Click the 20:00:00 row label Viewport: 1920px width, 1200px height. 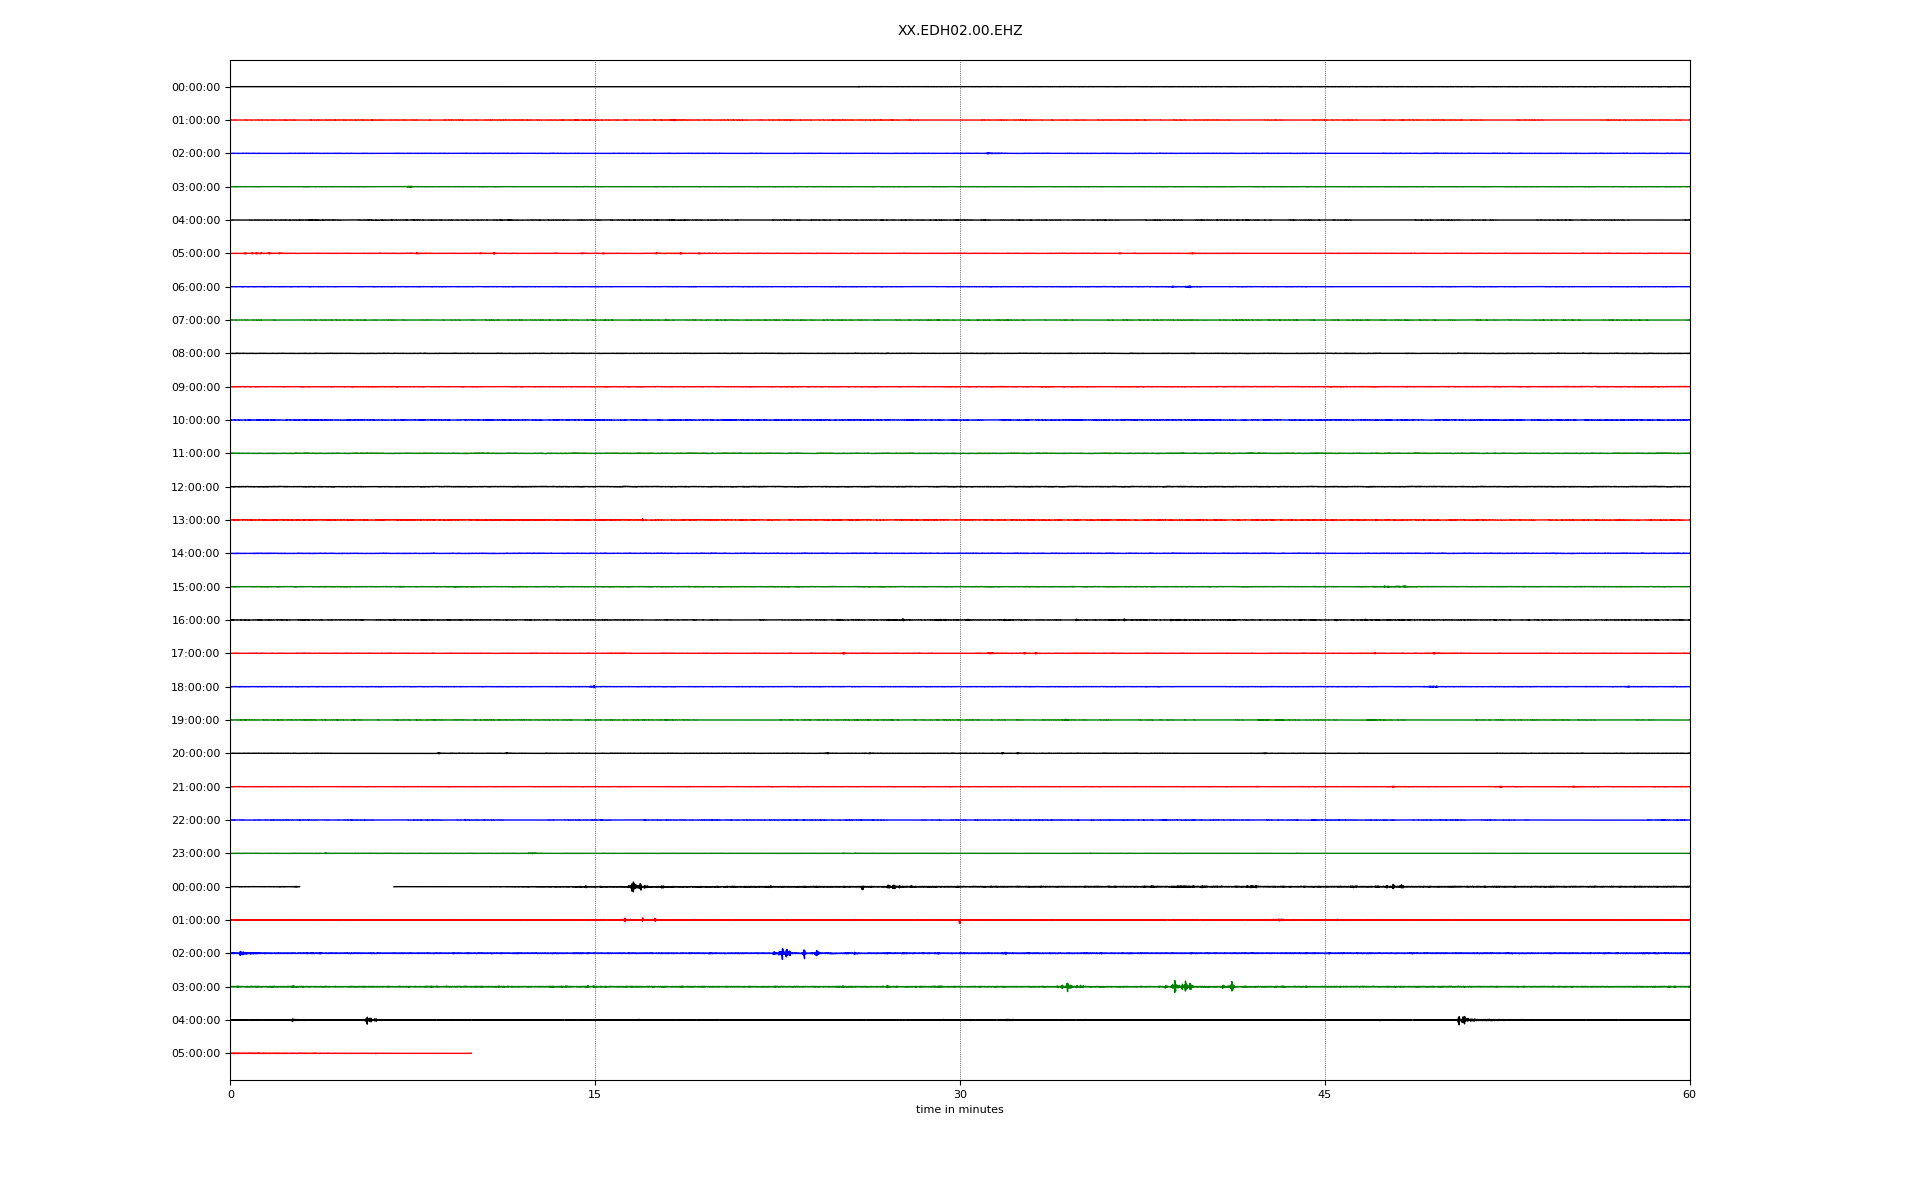point(196,753)
